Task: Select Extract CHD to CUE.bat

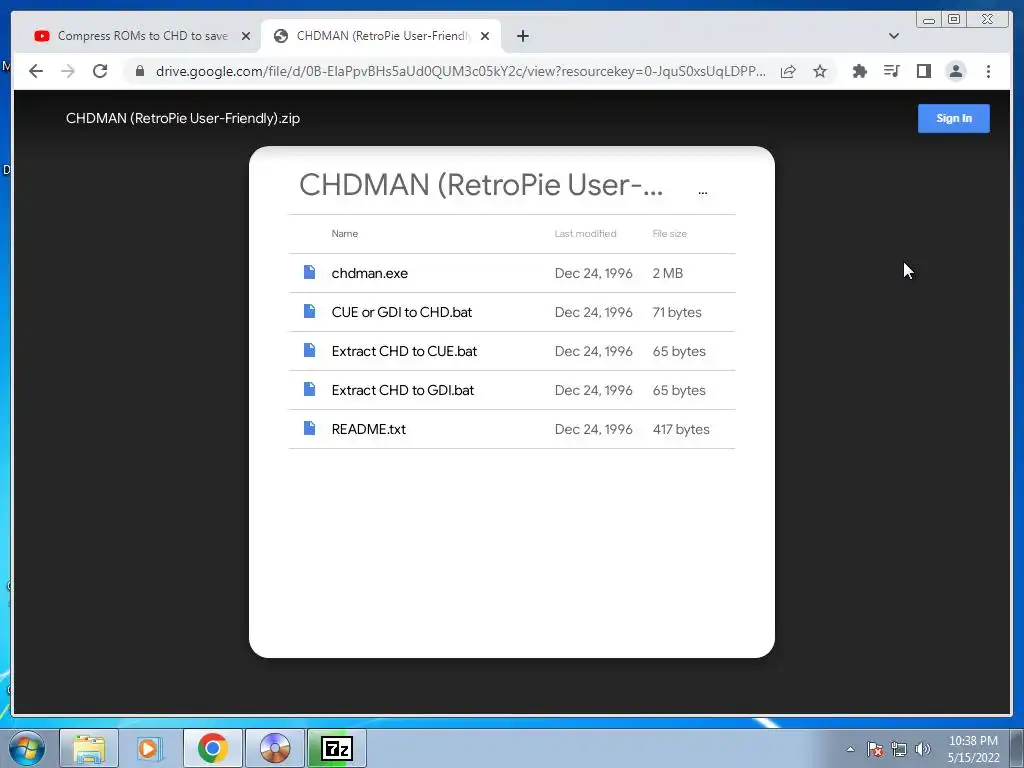Action: pos(404,351)
